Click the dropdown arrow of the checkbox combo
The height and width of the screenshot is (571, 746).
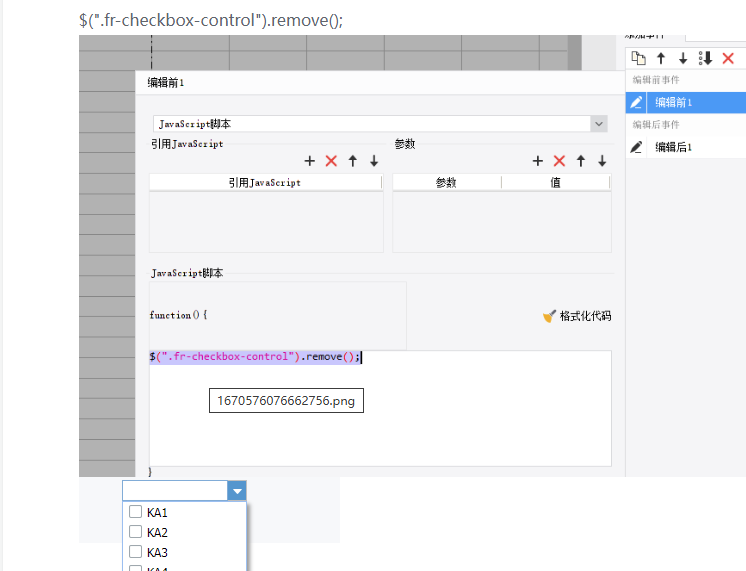pos(237,491)
